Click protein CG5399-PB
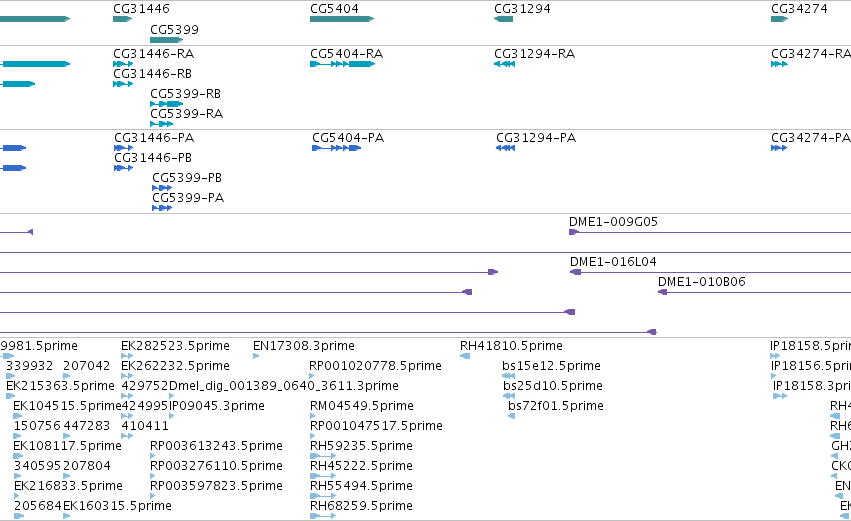851x521 pixels. (187, 178)
